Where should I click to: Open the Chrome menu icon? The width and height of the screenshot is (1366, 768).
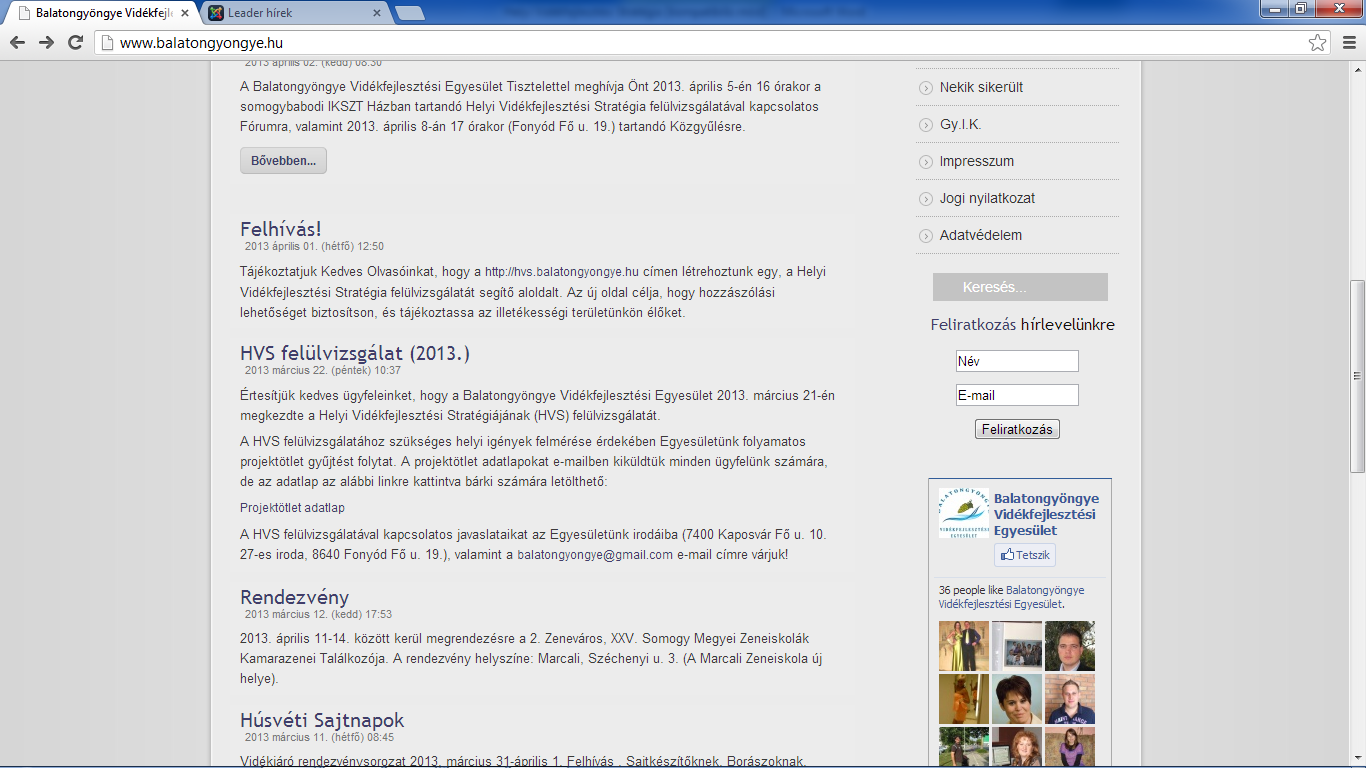1348,43
